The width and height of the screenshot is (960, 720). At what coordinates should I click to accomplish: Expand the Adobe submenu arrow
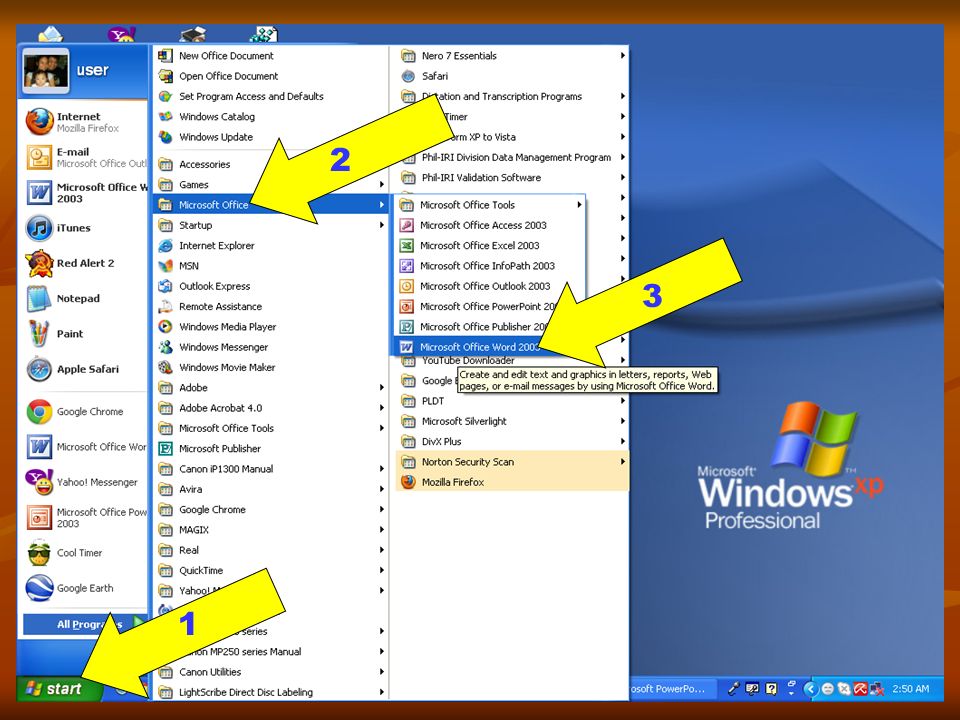(x=381, y=388)
